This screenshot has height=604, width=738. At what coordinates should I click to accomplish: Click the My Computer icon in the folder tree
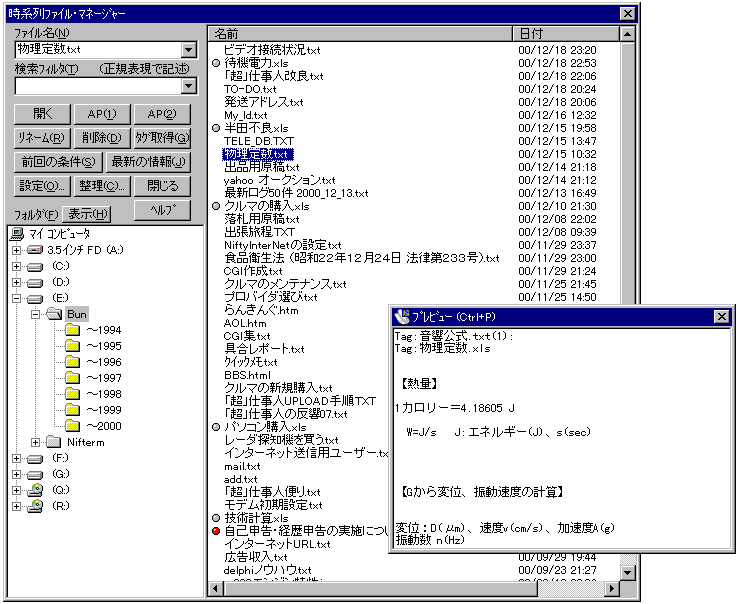[x=17, y=234]
